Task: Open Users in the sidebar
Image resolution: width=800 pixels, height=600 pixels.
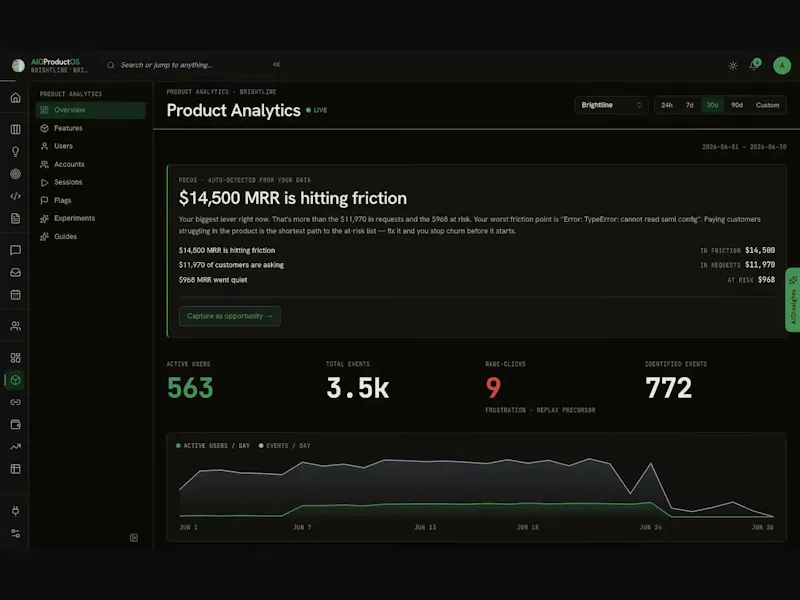Action: pos(91,146)
